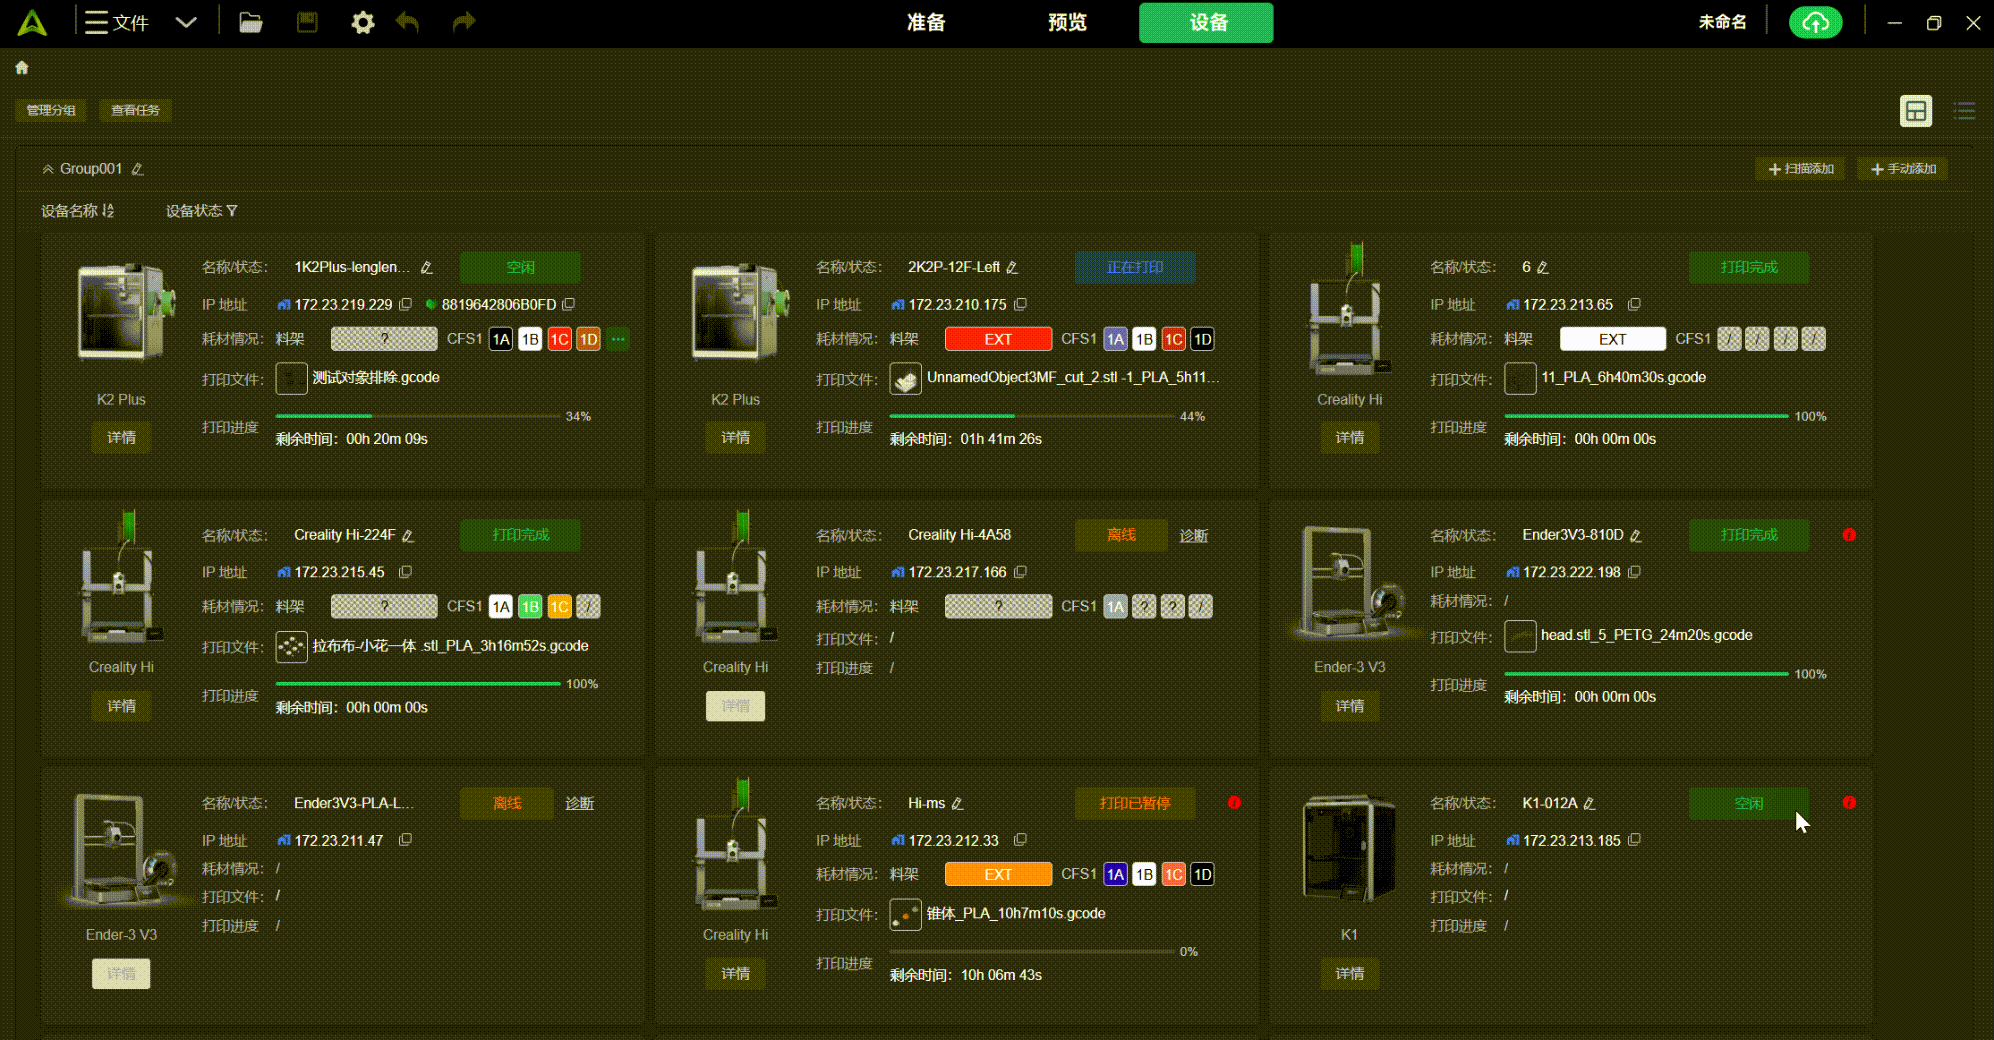
Task: Click the 管理分组 button
Action: pos(51,110)
